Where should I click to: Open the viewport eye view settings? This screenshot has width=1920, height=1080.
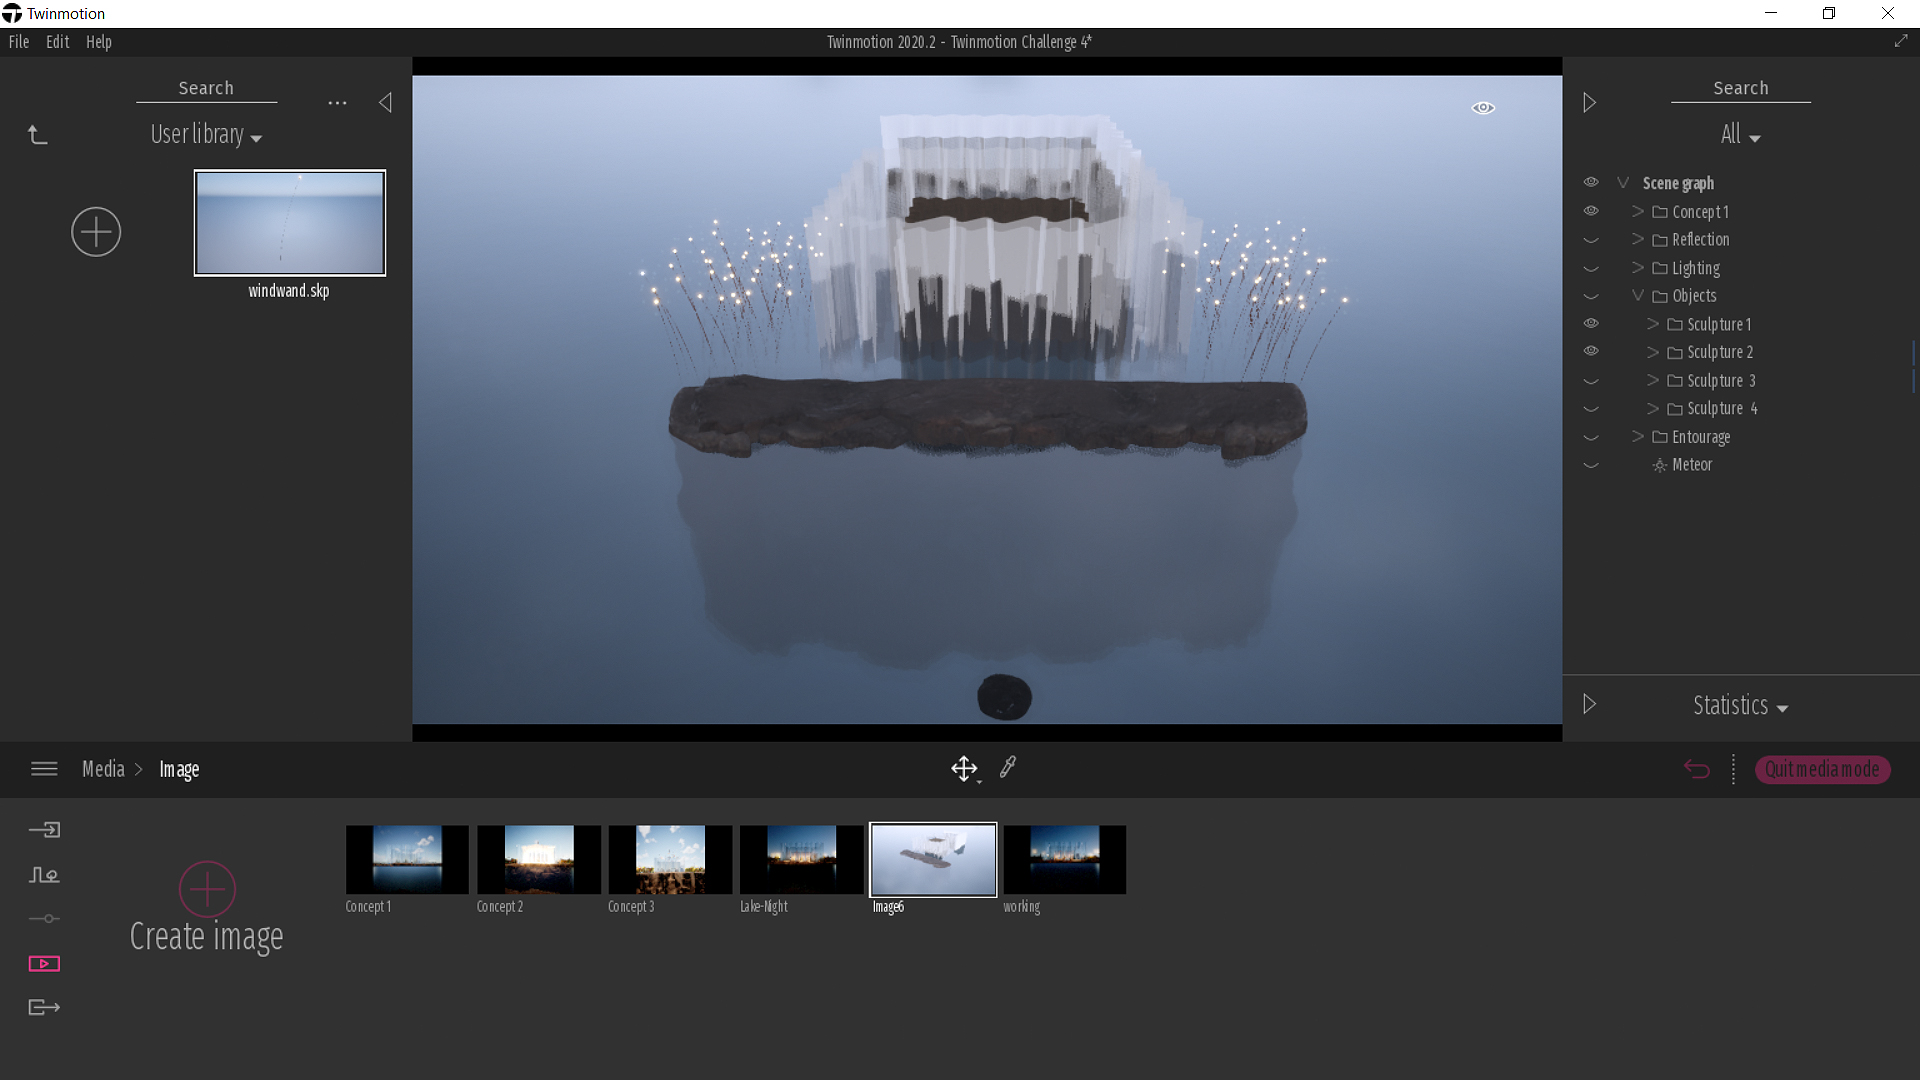click(x=1483, y=108)
